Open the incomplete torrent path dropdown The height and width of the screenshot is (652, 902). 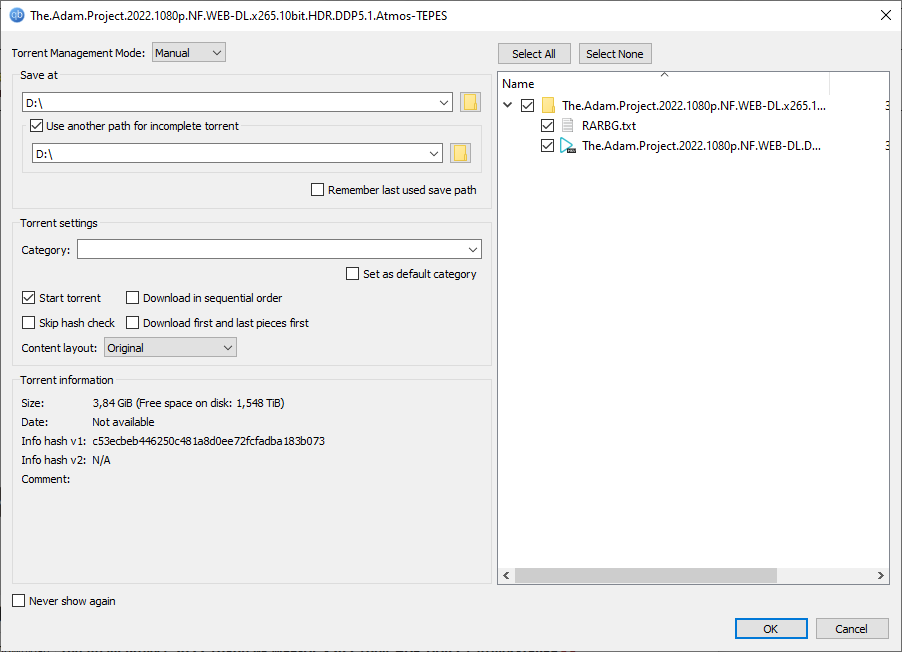click(434, 153)
